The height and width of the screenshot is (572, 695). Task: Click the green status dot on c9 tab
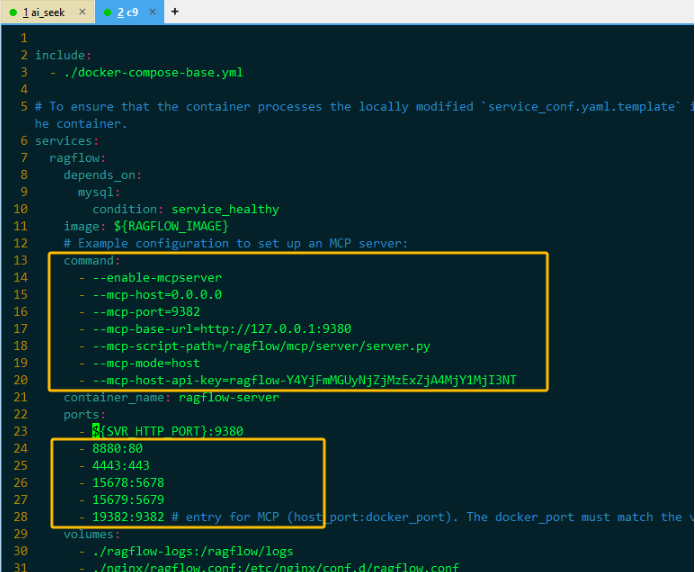(107, 12)
